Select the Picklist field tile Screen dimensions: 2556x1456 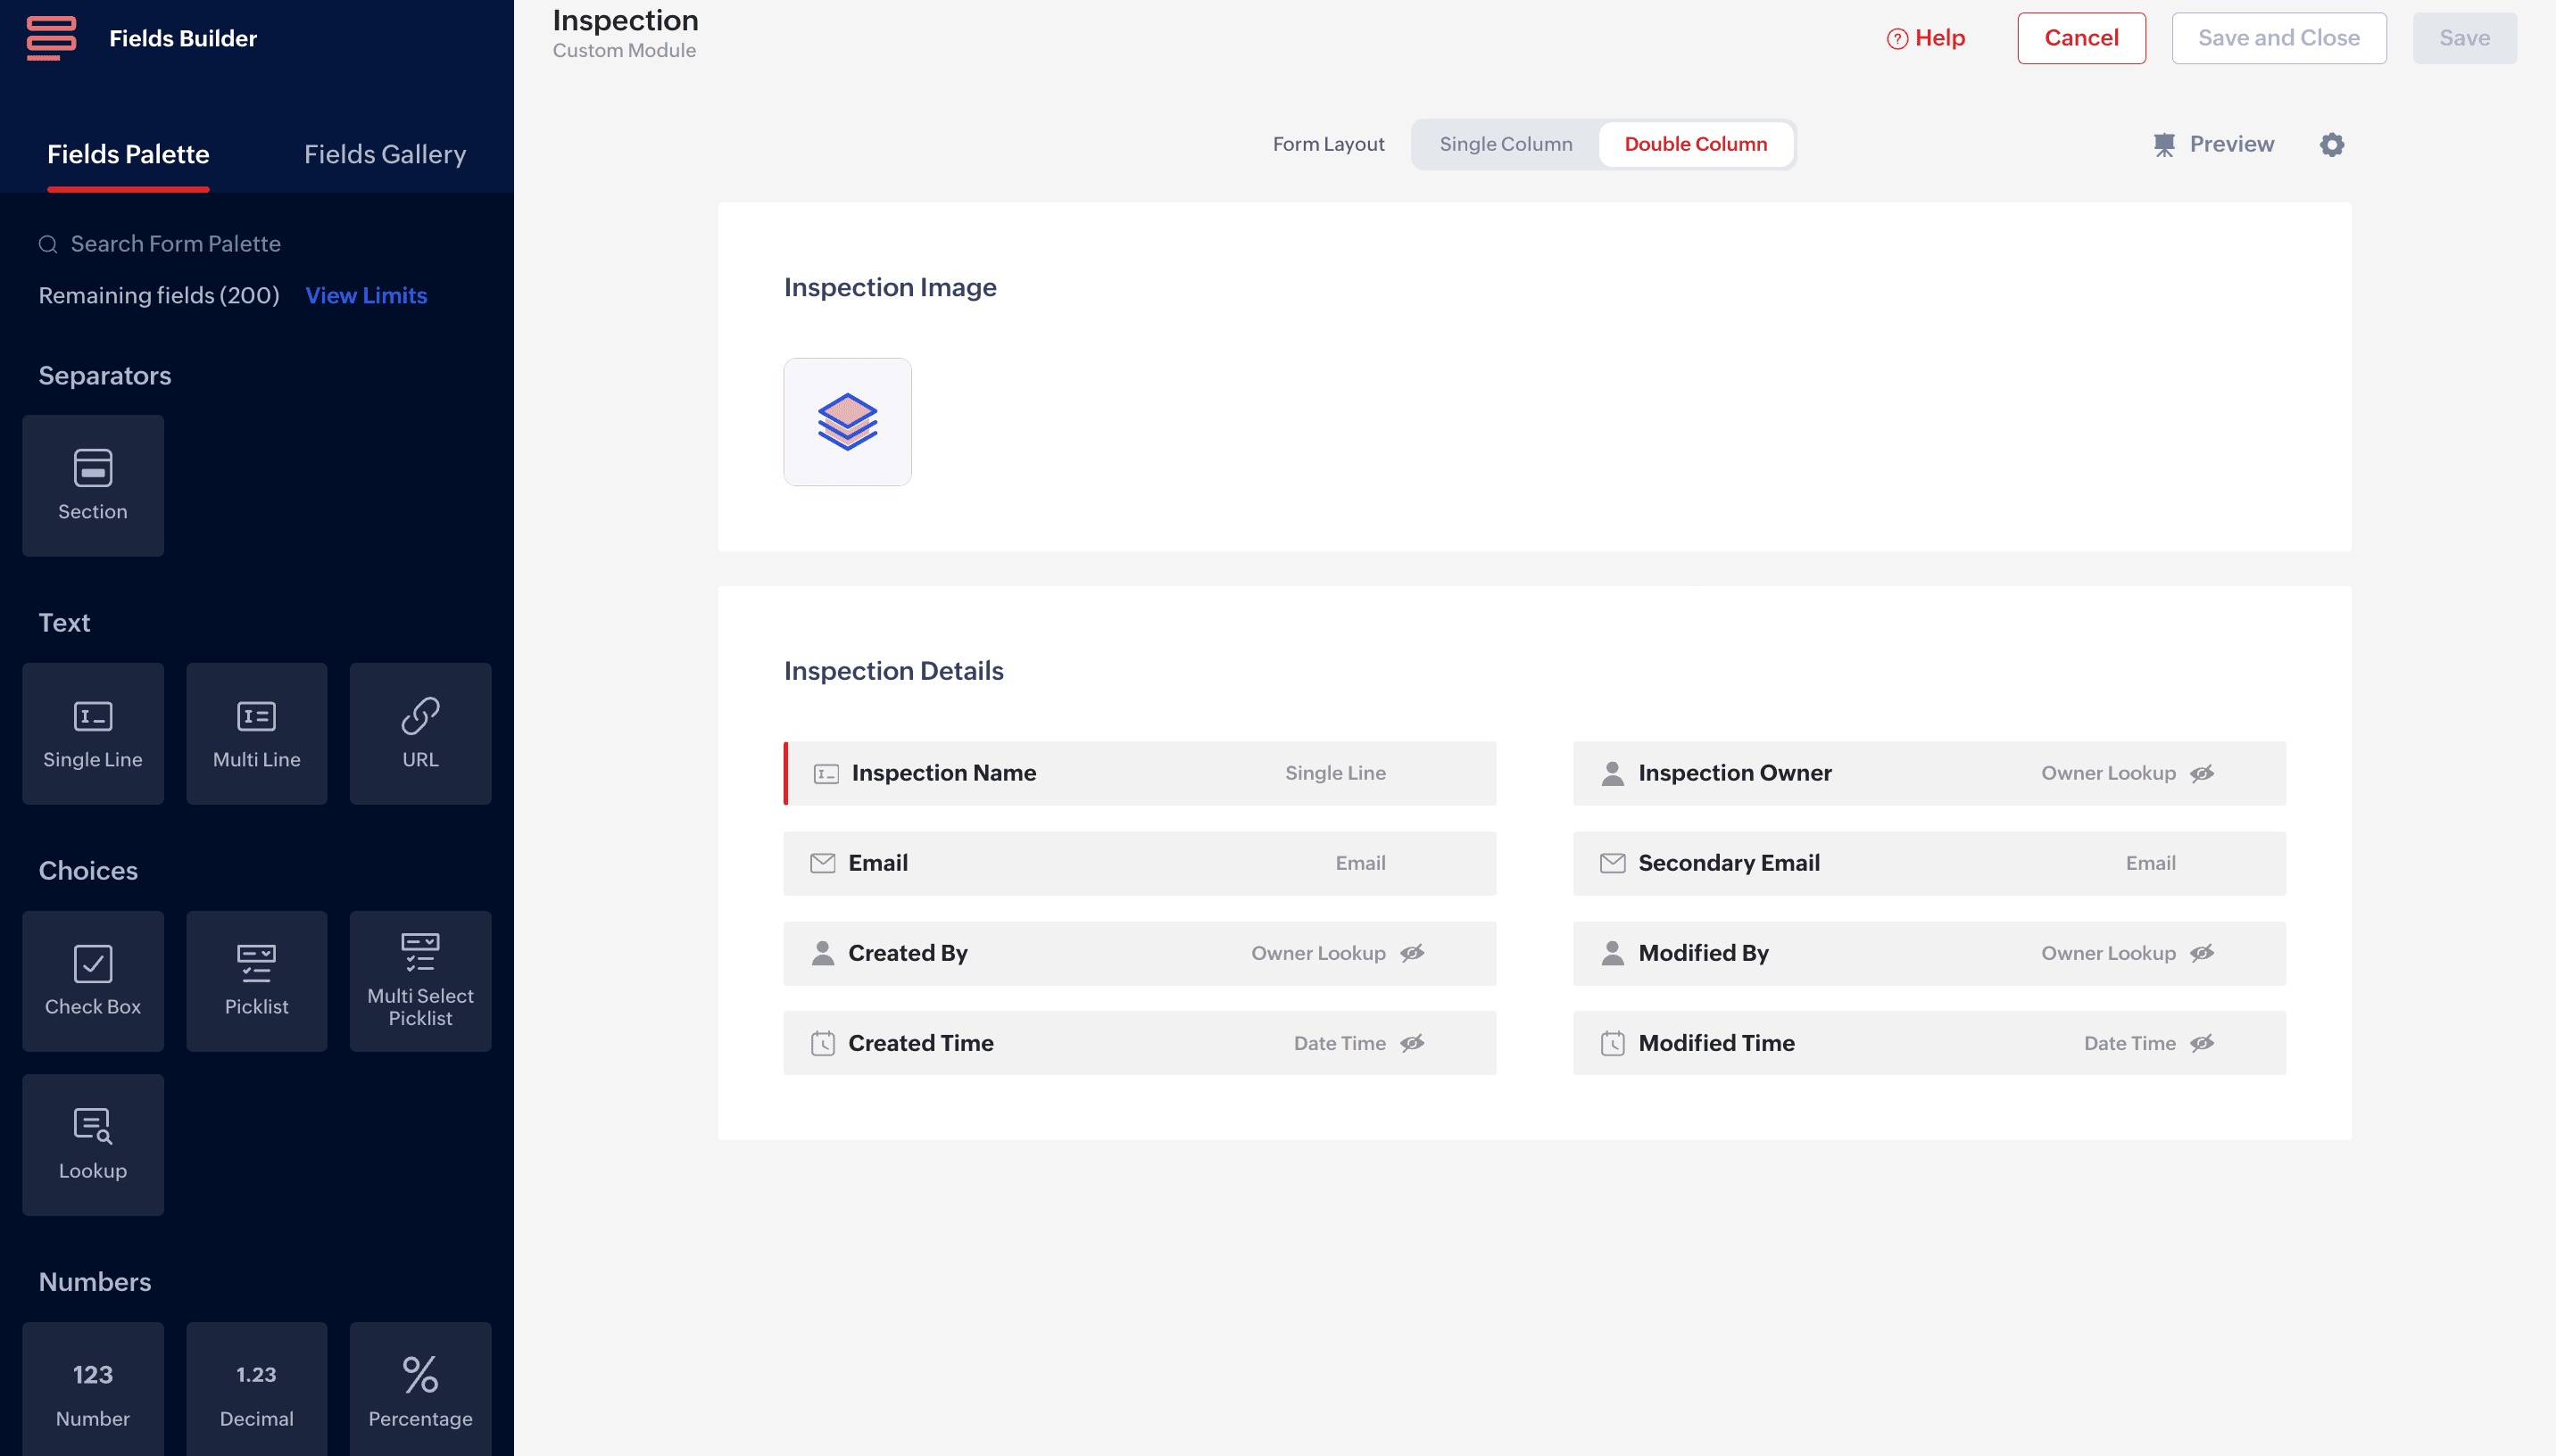point(256,981)
